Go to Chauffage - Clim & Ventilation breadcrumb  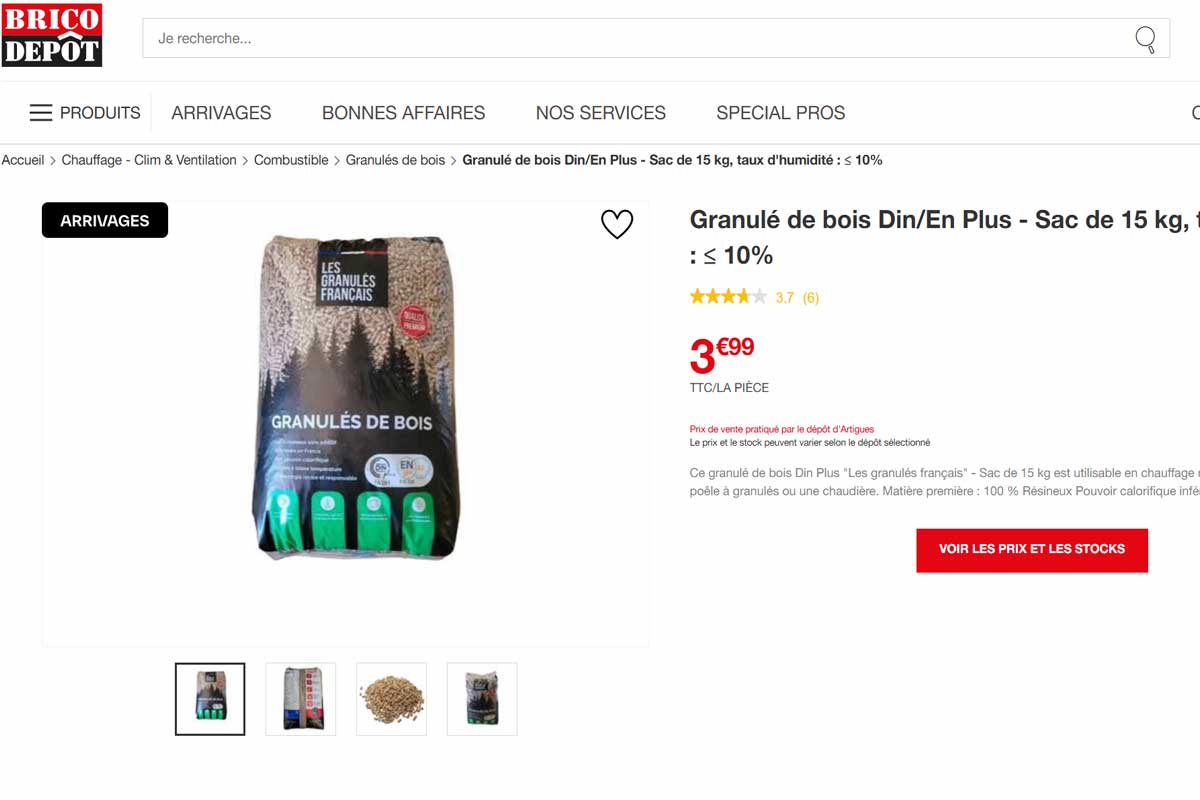(x=149, y=160)
